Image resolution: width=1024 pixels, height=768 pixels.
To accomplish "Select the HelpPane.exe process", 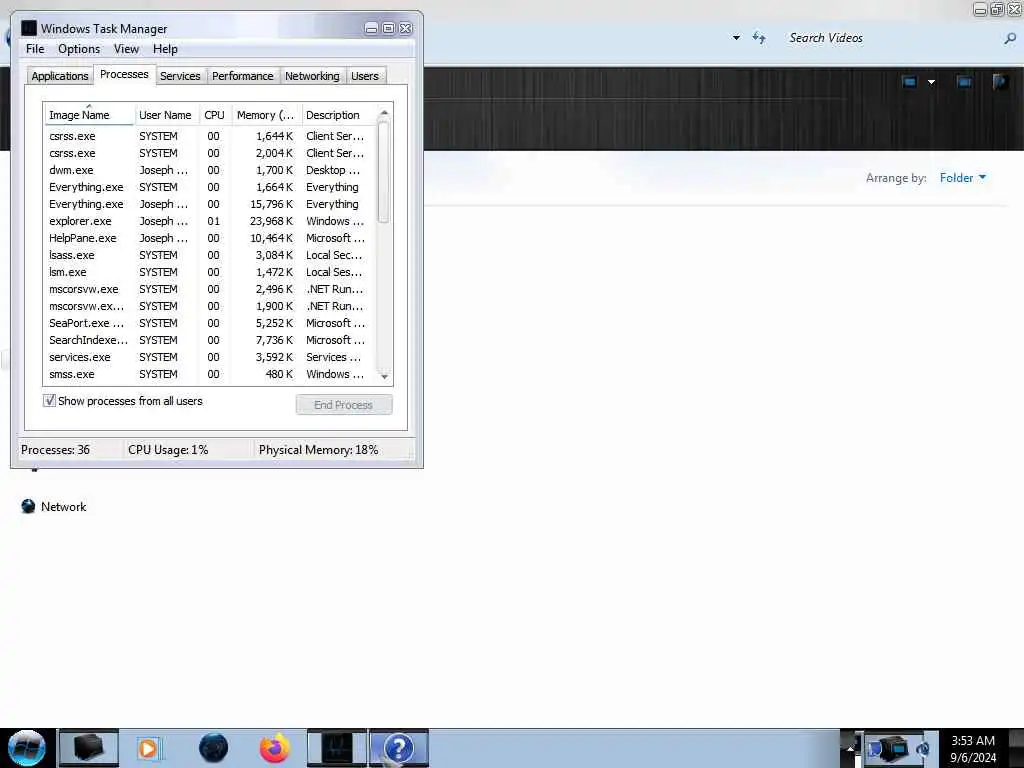I will (x=209, y=238).
